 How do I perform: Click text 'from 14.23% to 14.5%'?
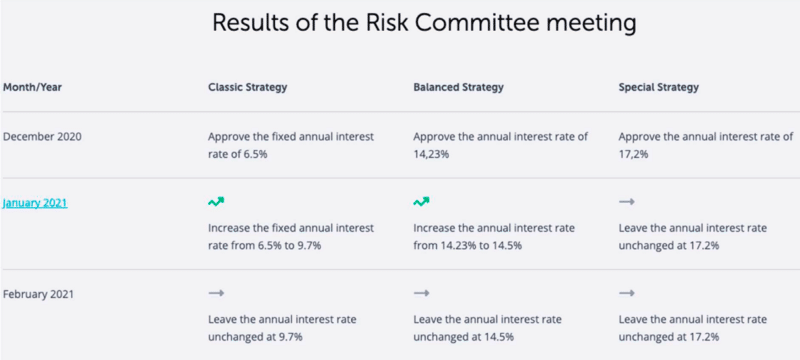(467, 245)
